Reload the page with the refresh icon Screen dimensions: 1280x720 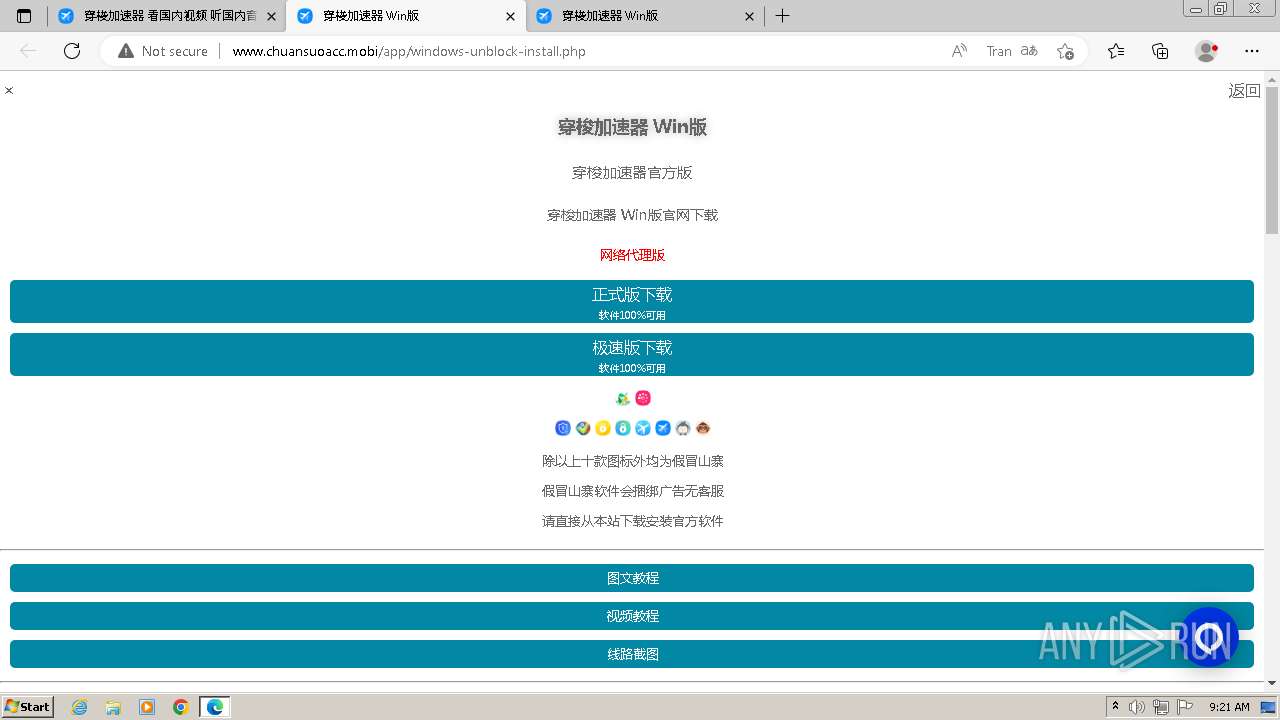pyautogui.click(x=72, y=51)
